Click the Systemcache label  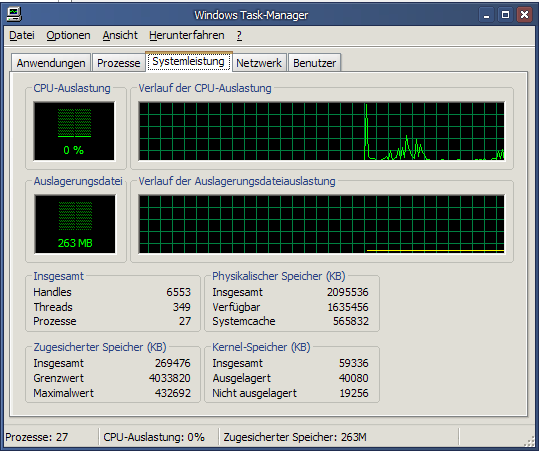click(x=244, y=321)
